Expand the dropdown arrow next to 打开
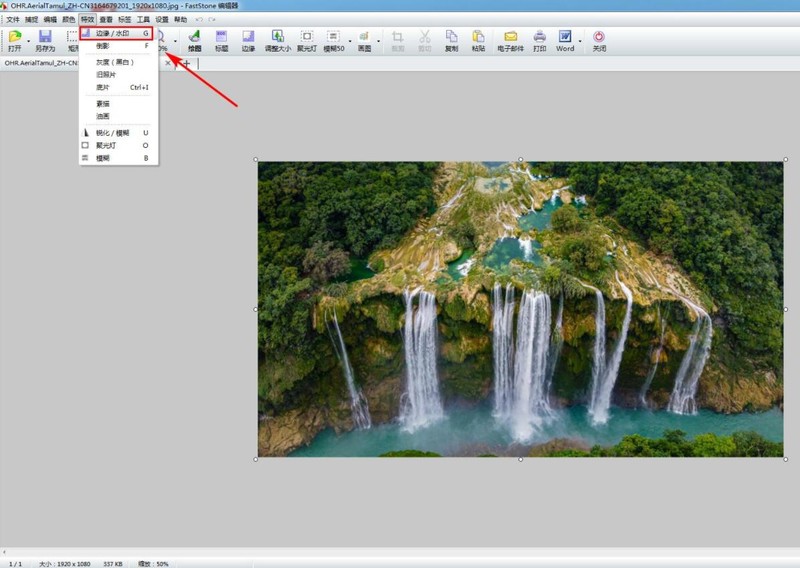The width and height of the screenshot is (800, 568). (29, 41)
